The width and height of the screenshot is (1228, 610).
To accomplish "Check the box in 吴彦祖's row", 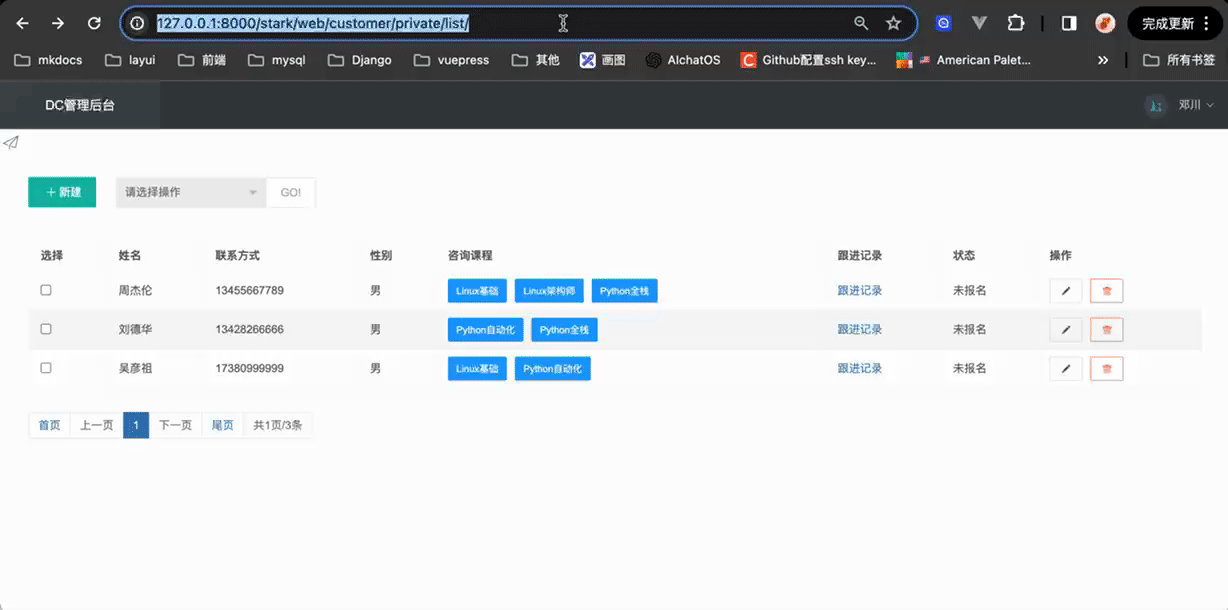I will coord(46,368).
